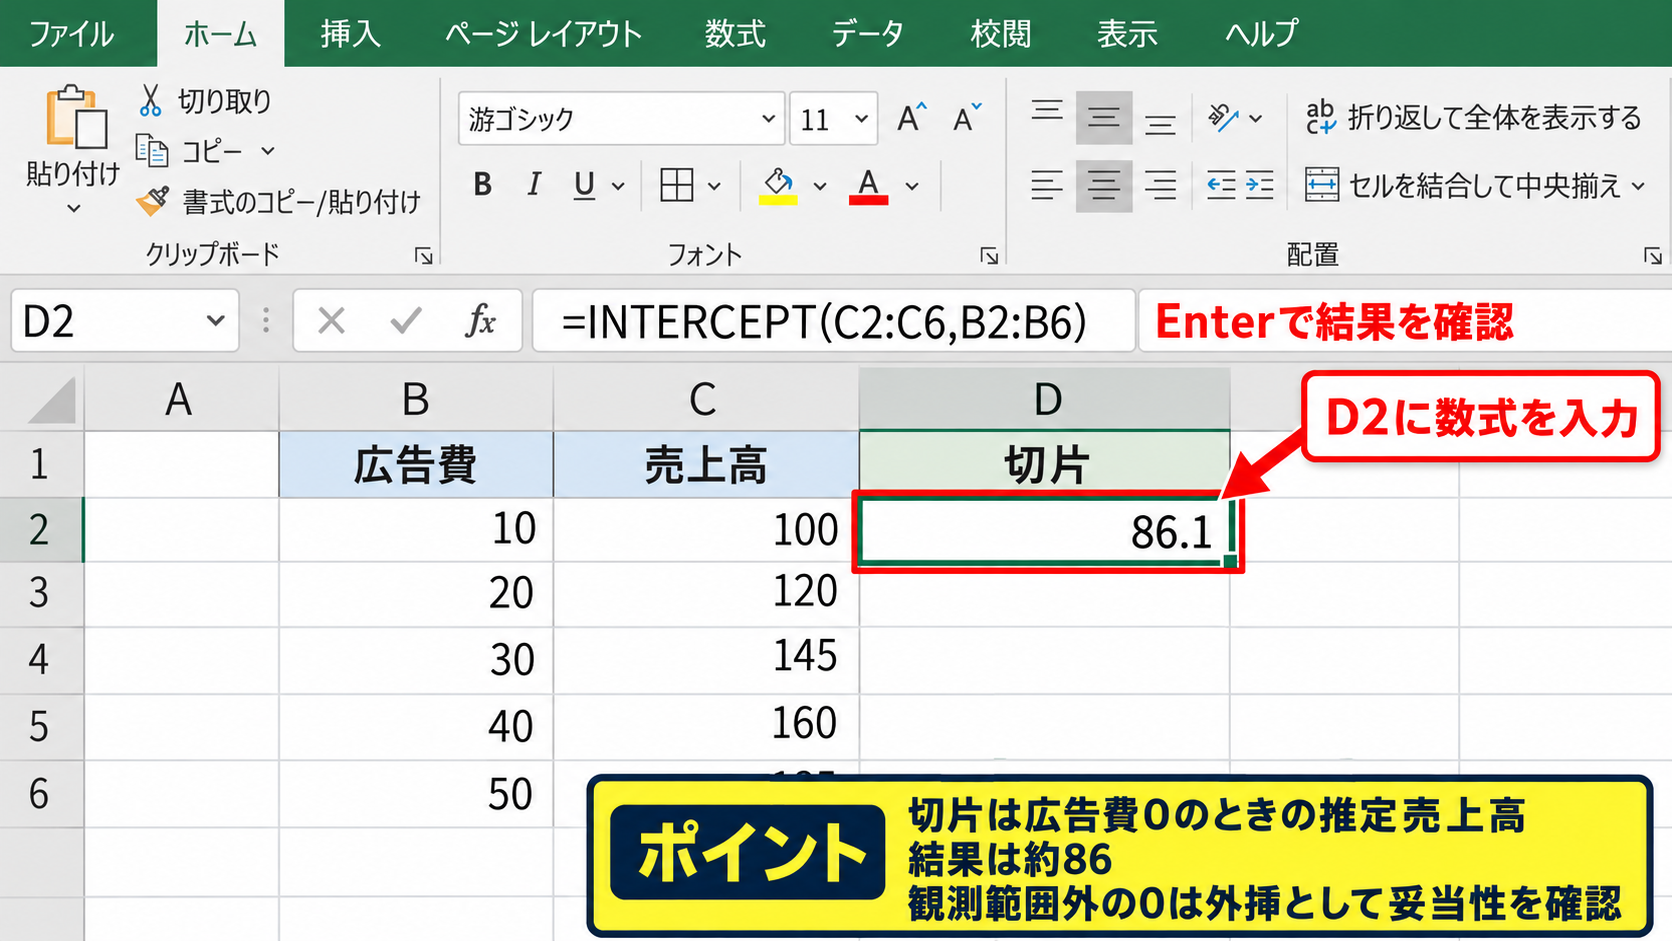The height and width of the screenshot is (941, 1672).
Task: Expand the borders dropdown arrow
Action: point(714,186)
